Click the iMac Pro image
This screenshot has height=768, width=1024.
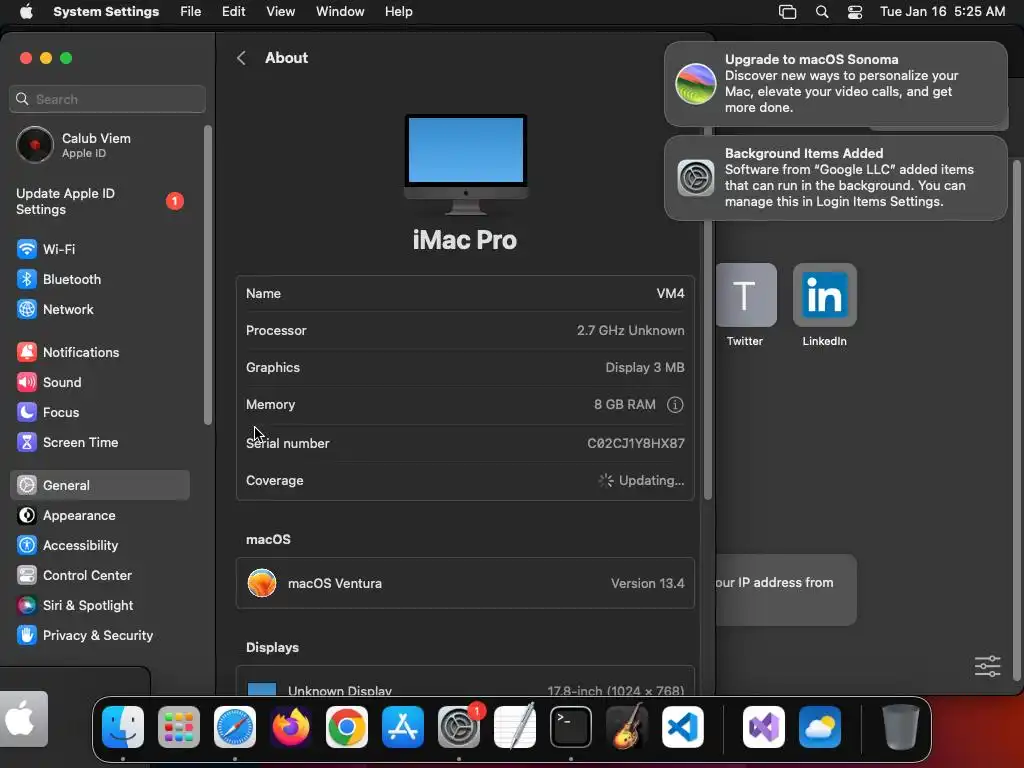(x=466, y=165)
